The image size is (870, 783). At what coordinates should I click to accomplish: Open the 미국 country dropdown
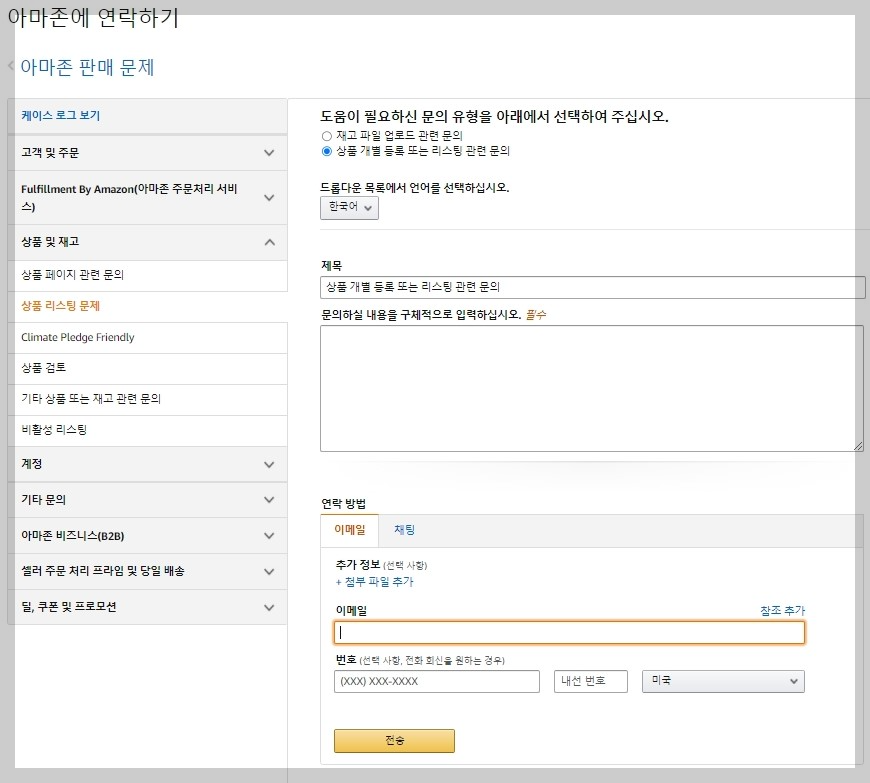click(x=723, y=681)
